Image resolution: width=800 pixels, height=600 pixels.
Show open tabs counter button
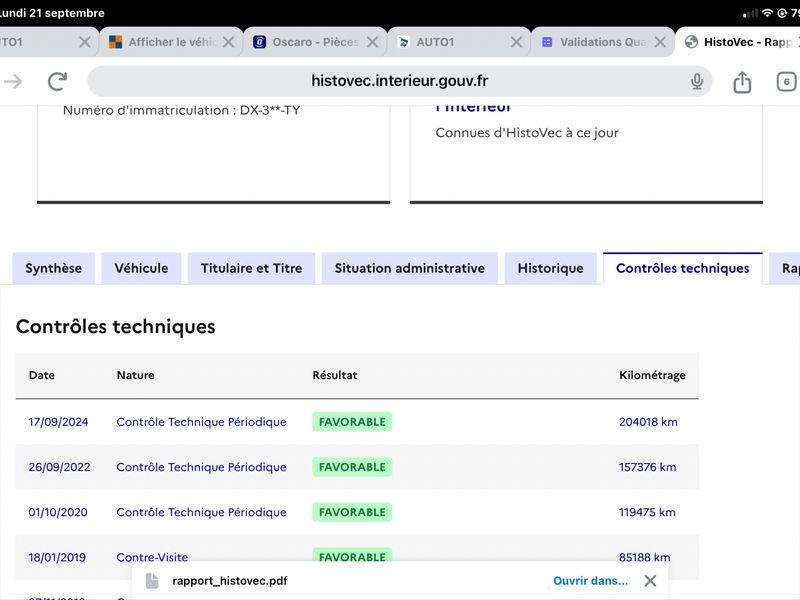(786, 82)
